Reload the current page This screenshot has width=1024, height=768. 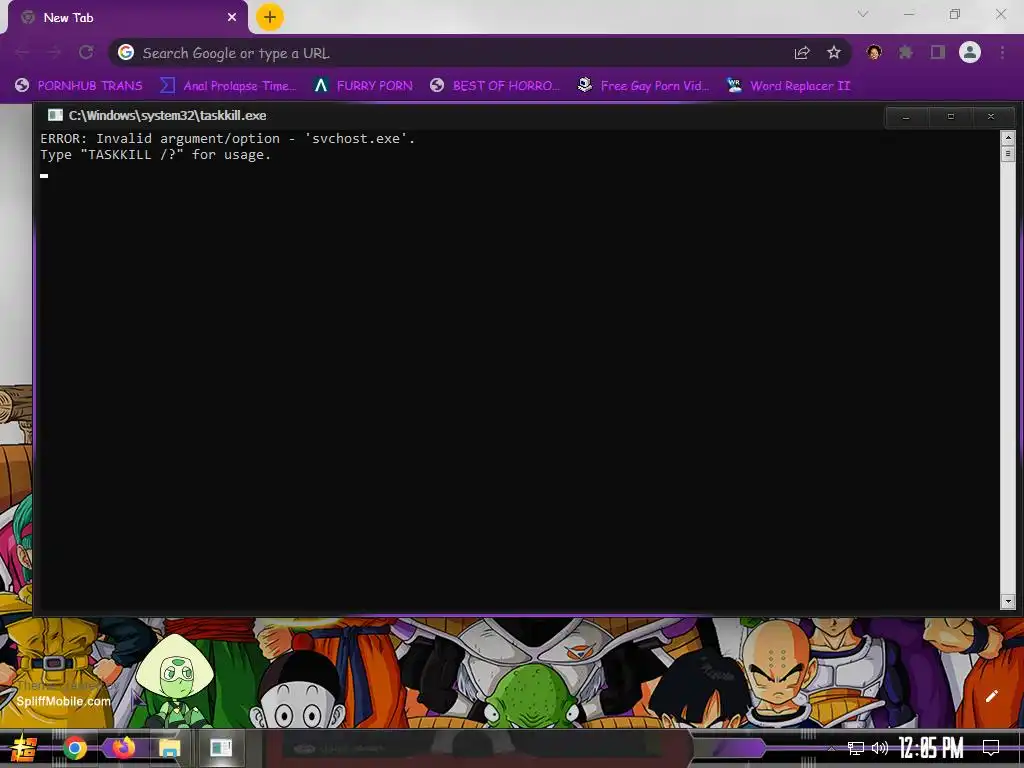[x=86, y=52]
